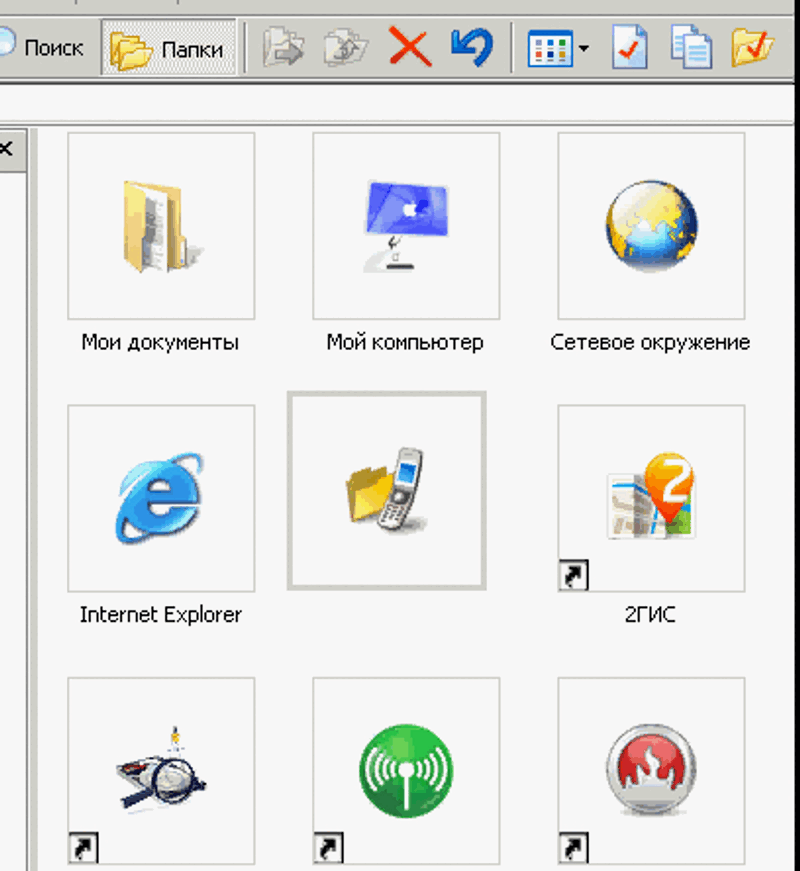
Task: Select the folder with mobile phone icon
Action: 387,490
